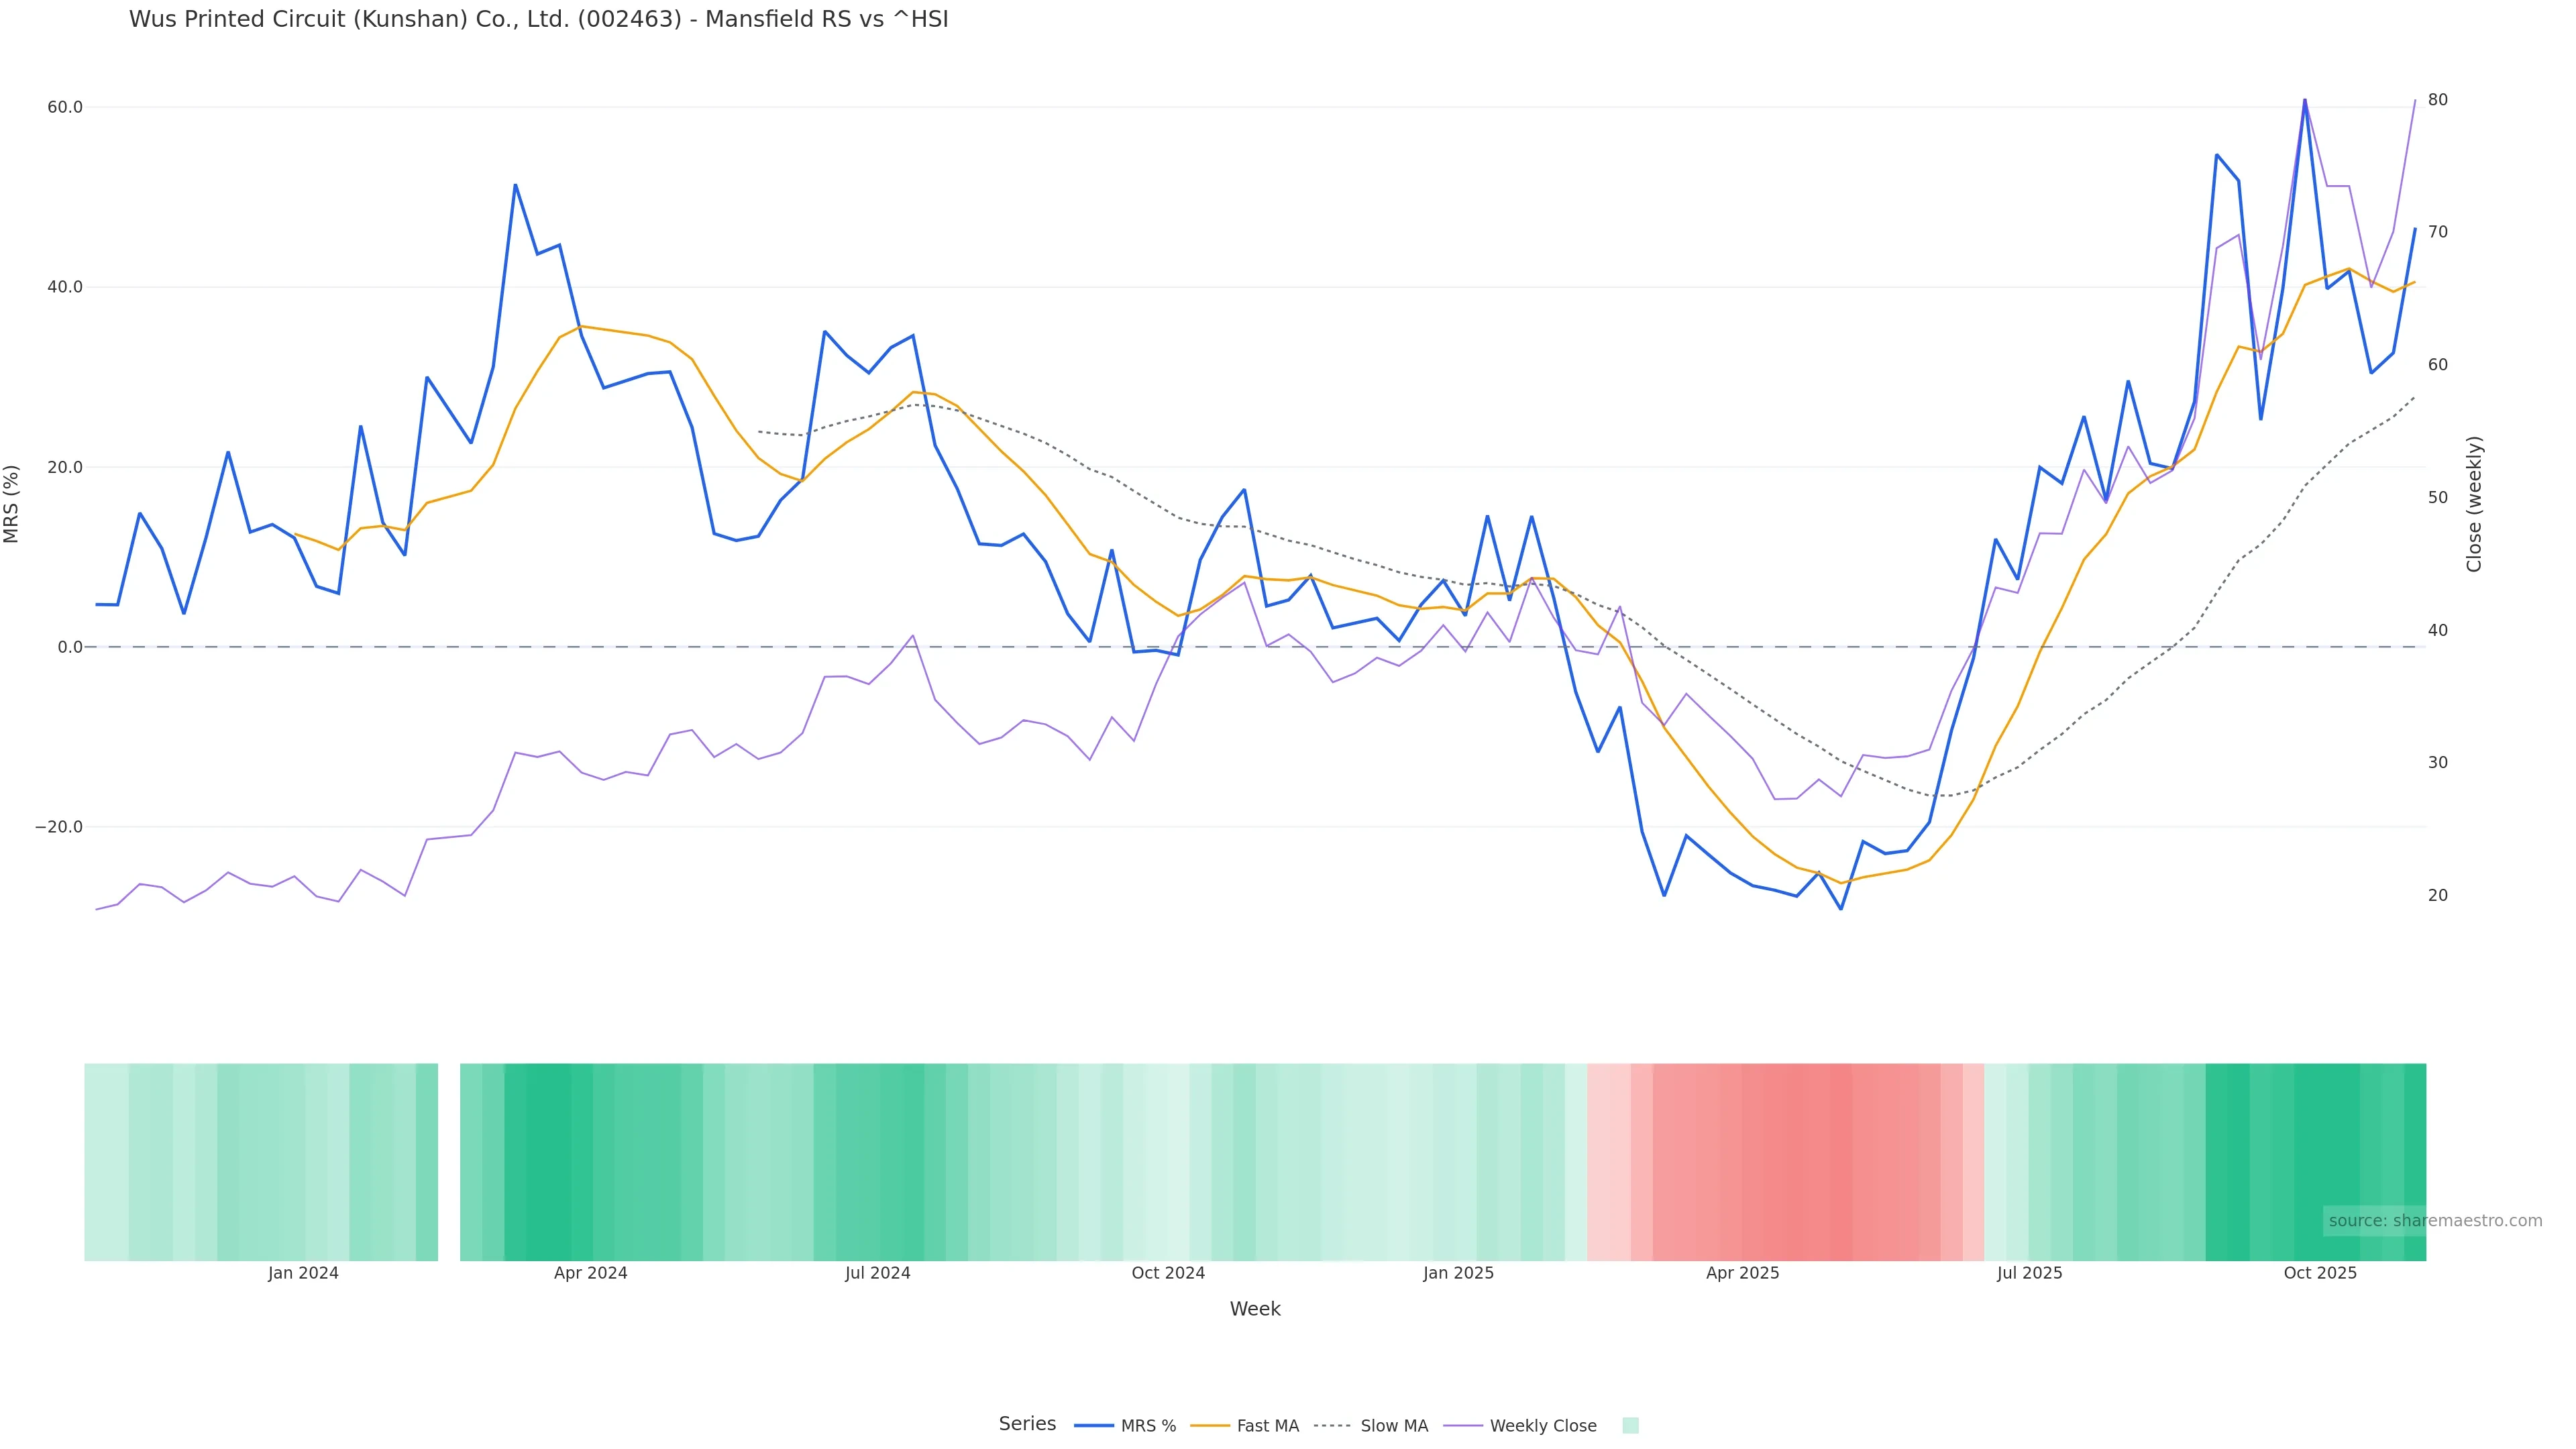This screenshot has height=1449, width=2576.
Task: Click the chart title about Mansfield RS
Action: click(x=538, y=19)
